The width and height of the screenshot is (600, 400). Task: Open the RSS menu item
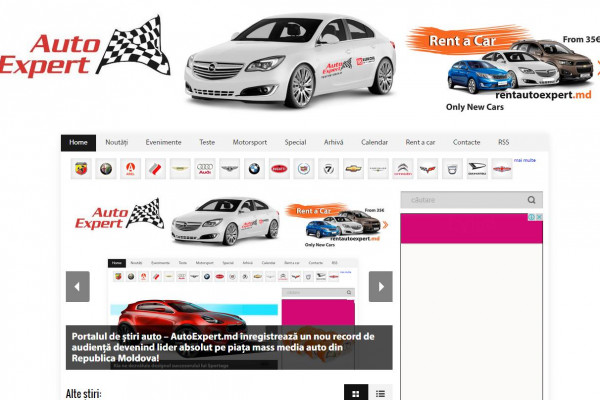coord(504,142)
